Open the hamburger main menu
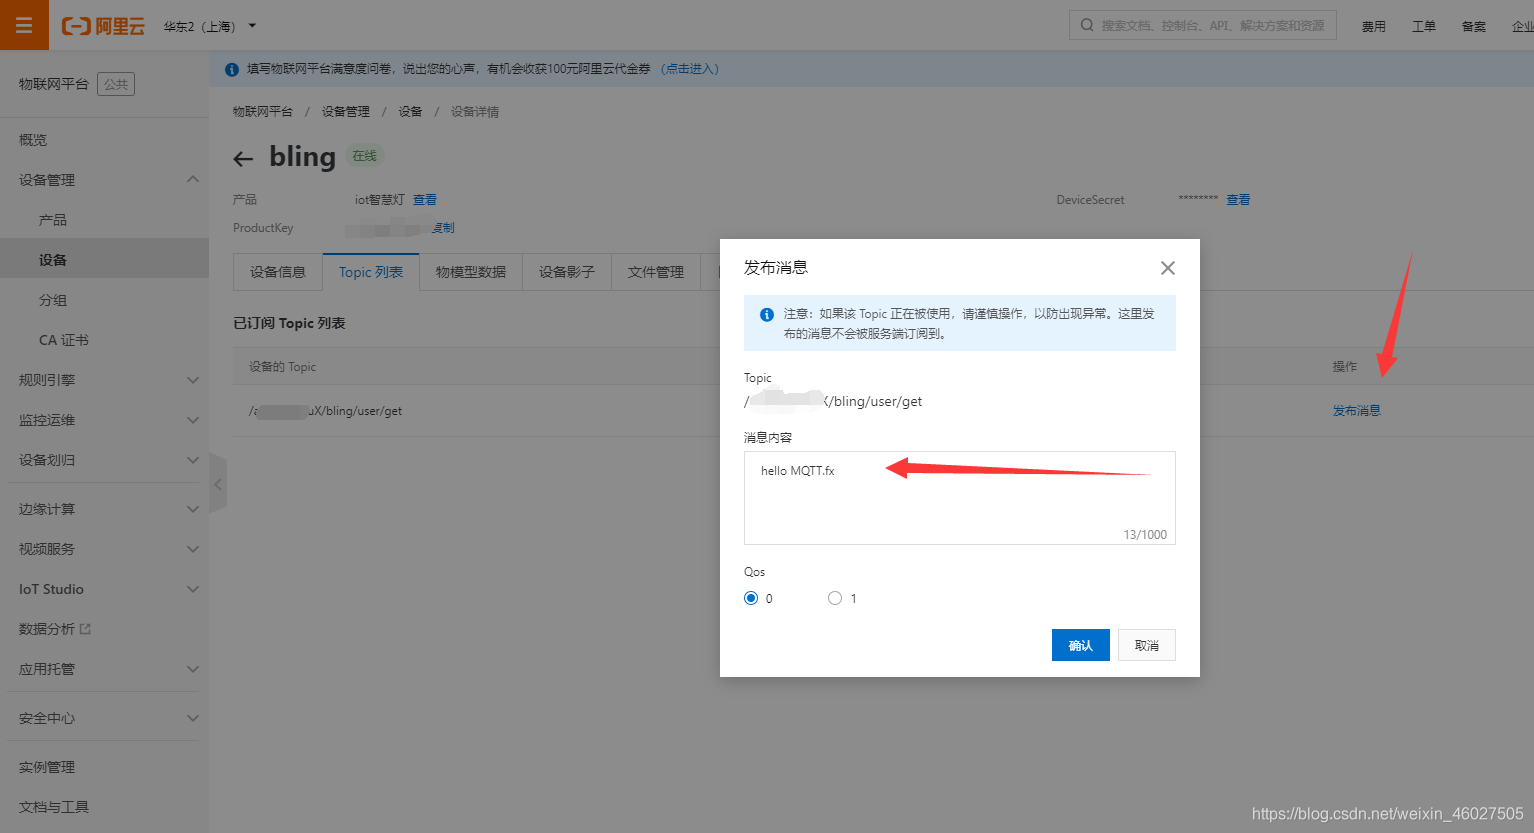Screen dimensions: 1534x833 point(24,25)
